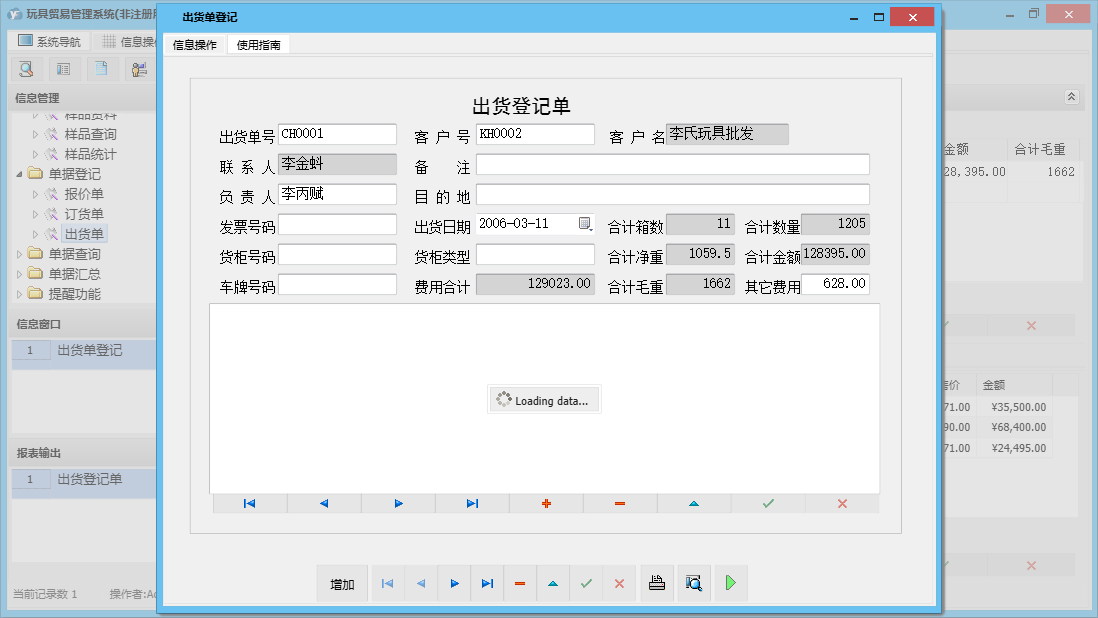Viewport: 1098px width, 618px height.
Task: Click the red minus delete icon in bottom toolbar
Action: 520,584
